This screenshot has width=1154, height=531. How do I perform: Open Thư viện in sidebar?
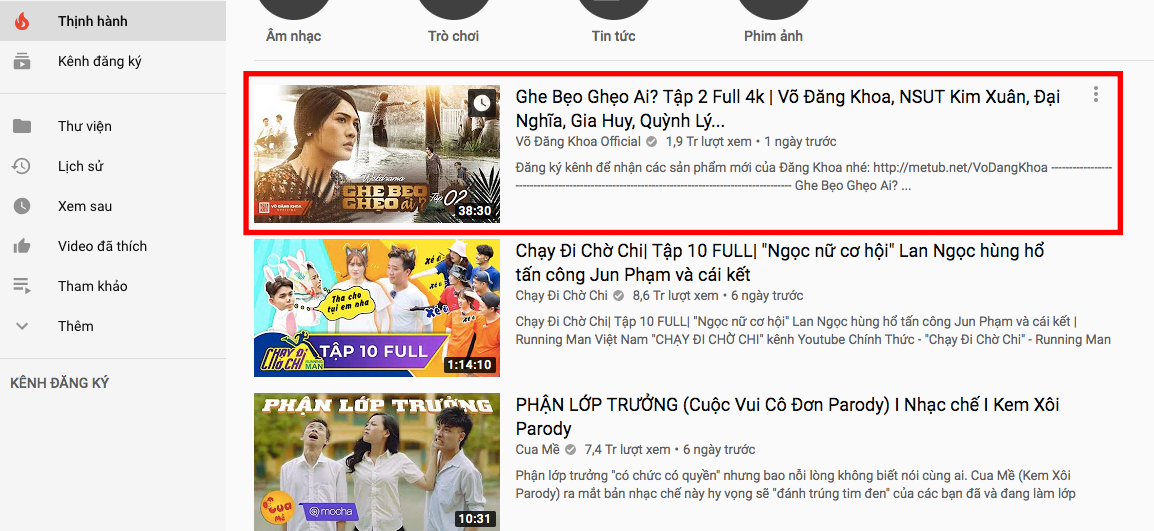coord(113,126)
